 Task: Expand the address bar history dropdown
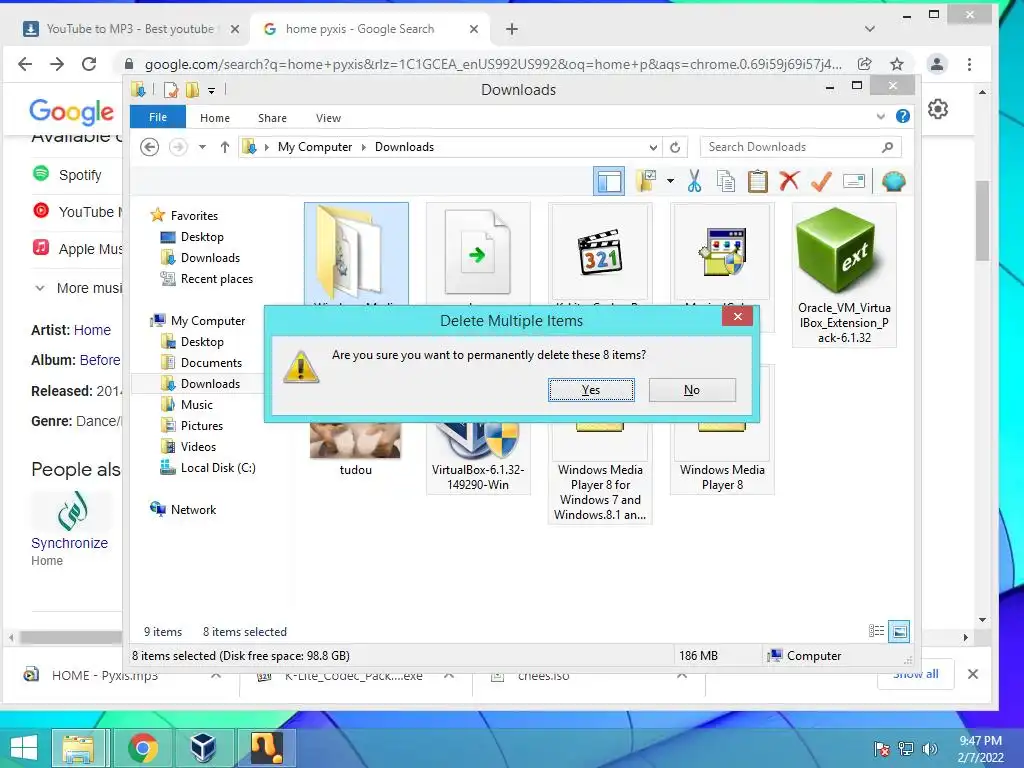click(x=653, y=147)
